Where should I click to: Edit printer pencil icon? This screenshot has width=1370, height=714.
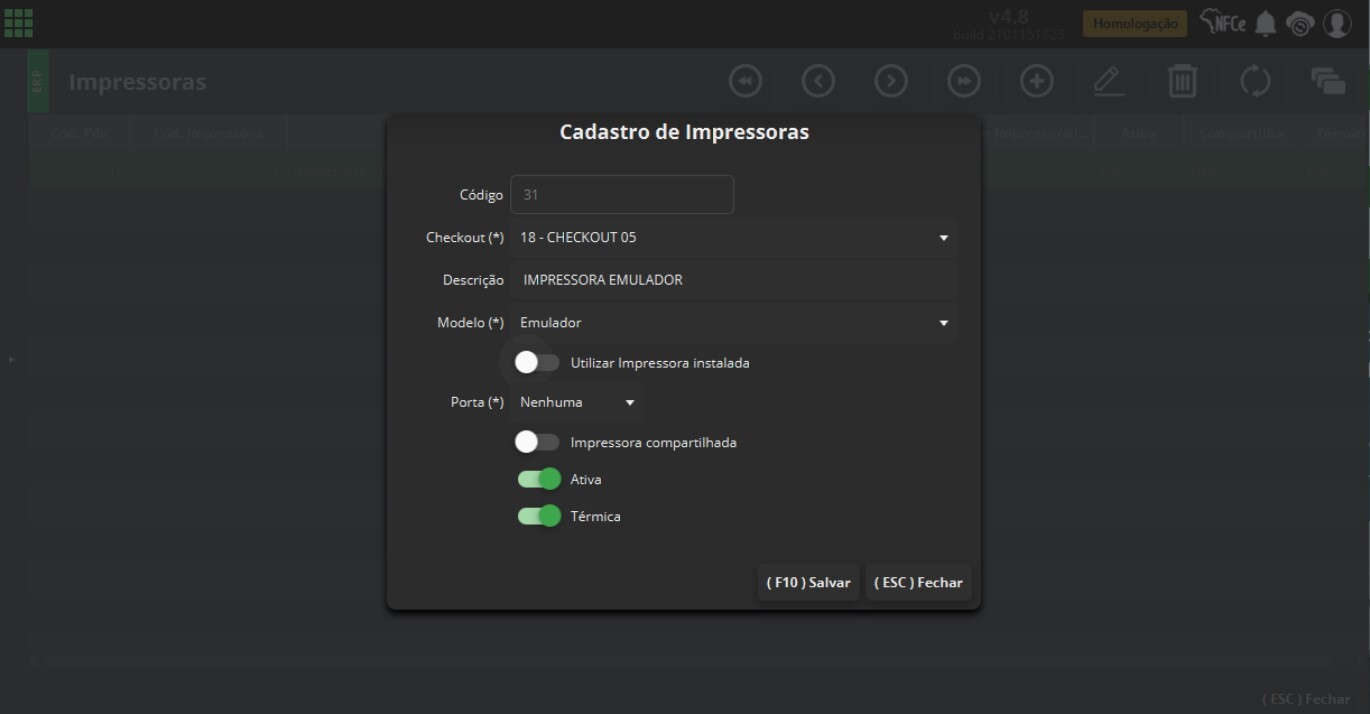1109,82
